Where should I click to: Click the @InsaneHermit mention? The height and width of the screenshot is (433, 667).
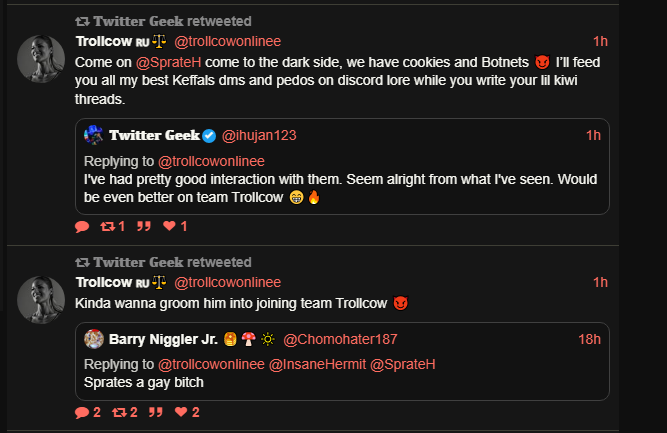point(316,364)
